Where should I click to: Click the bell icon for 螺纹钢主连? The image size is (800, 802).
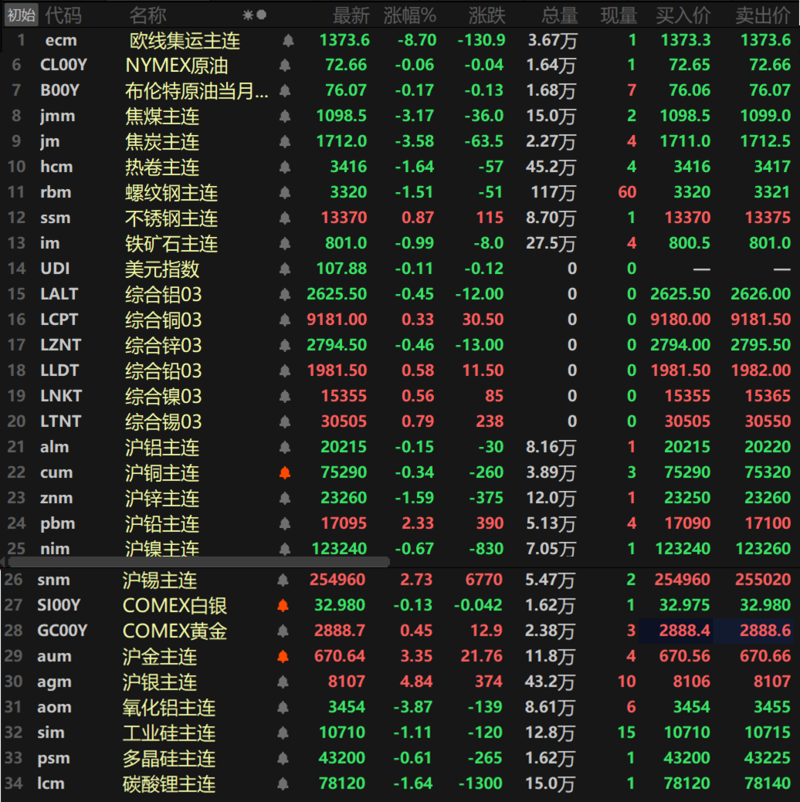coord(285,192)
